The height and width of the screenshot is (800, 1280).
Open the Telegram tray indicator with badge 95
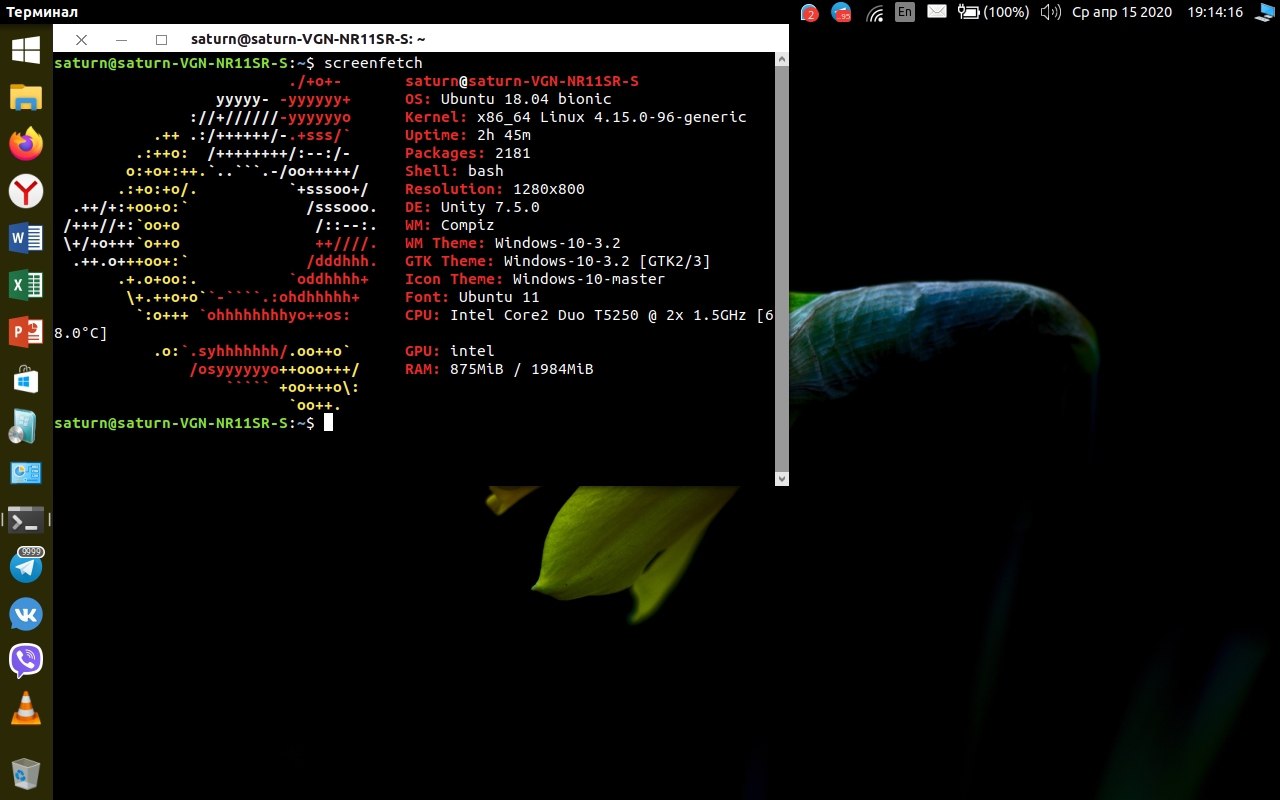[841, 13]
